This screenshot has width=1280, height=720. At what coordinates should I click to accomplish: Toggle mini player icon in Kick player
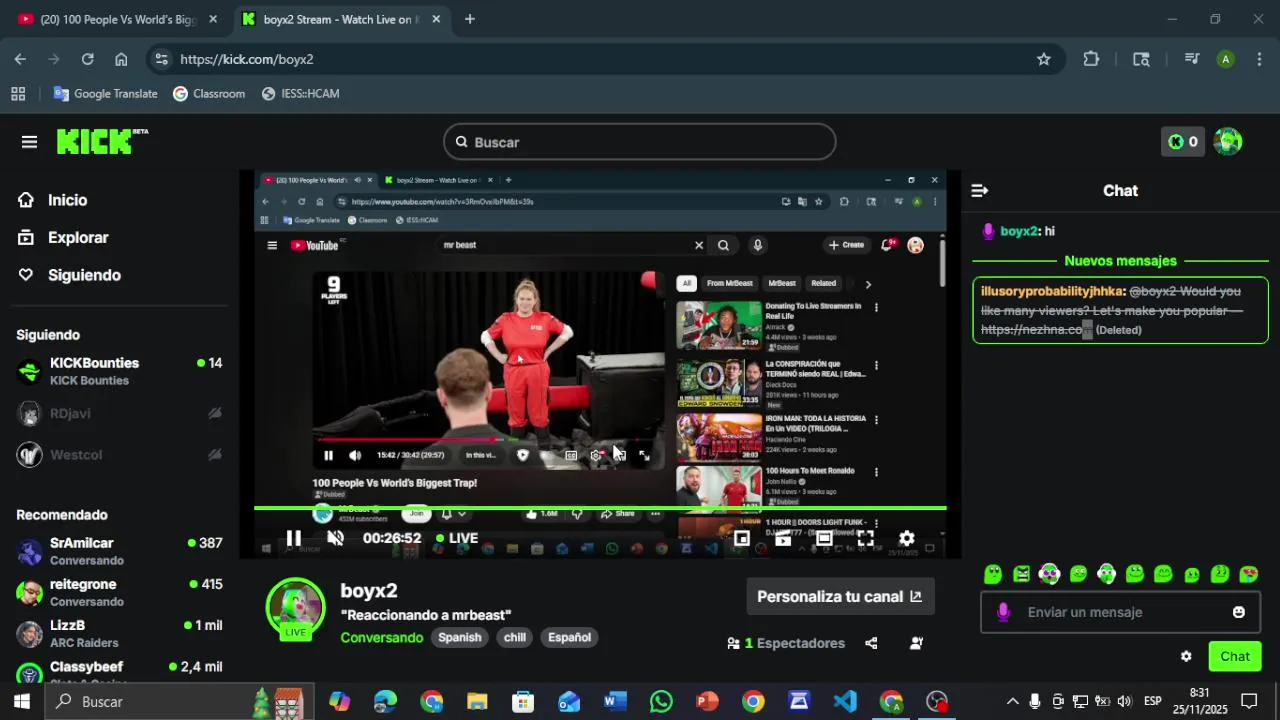742,538
